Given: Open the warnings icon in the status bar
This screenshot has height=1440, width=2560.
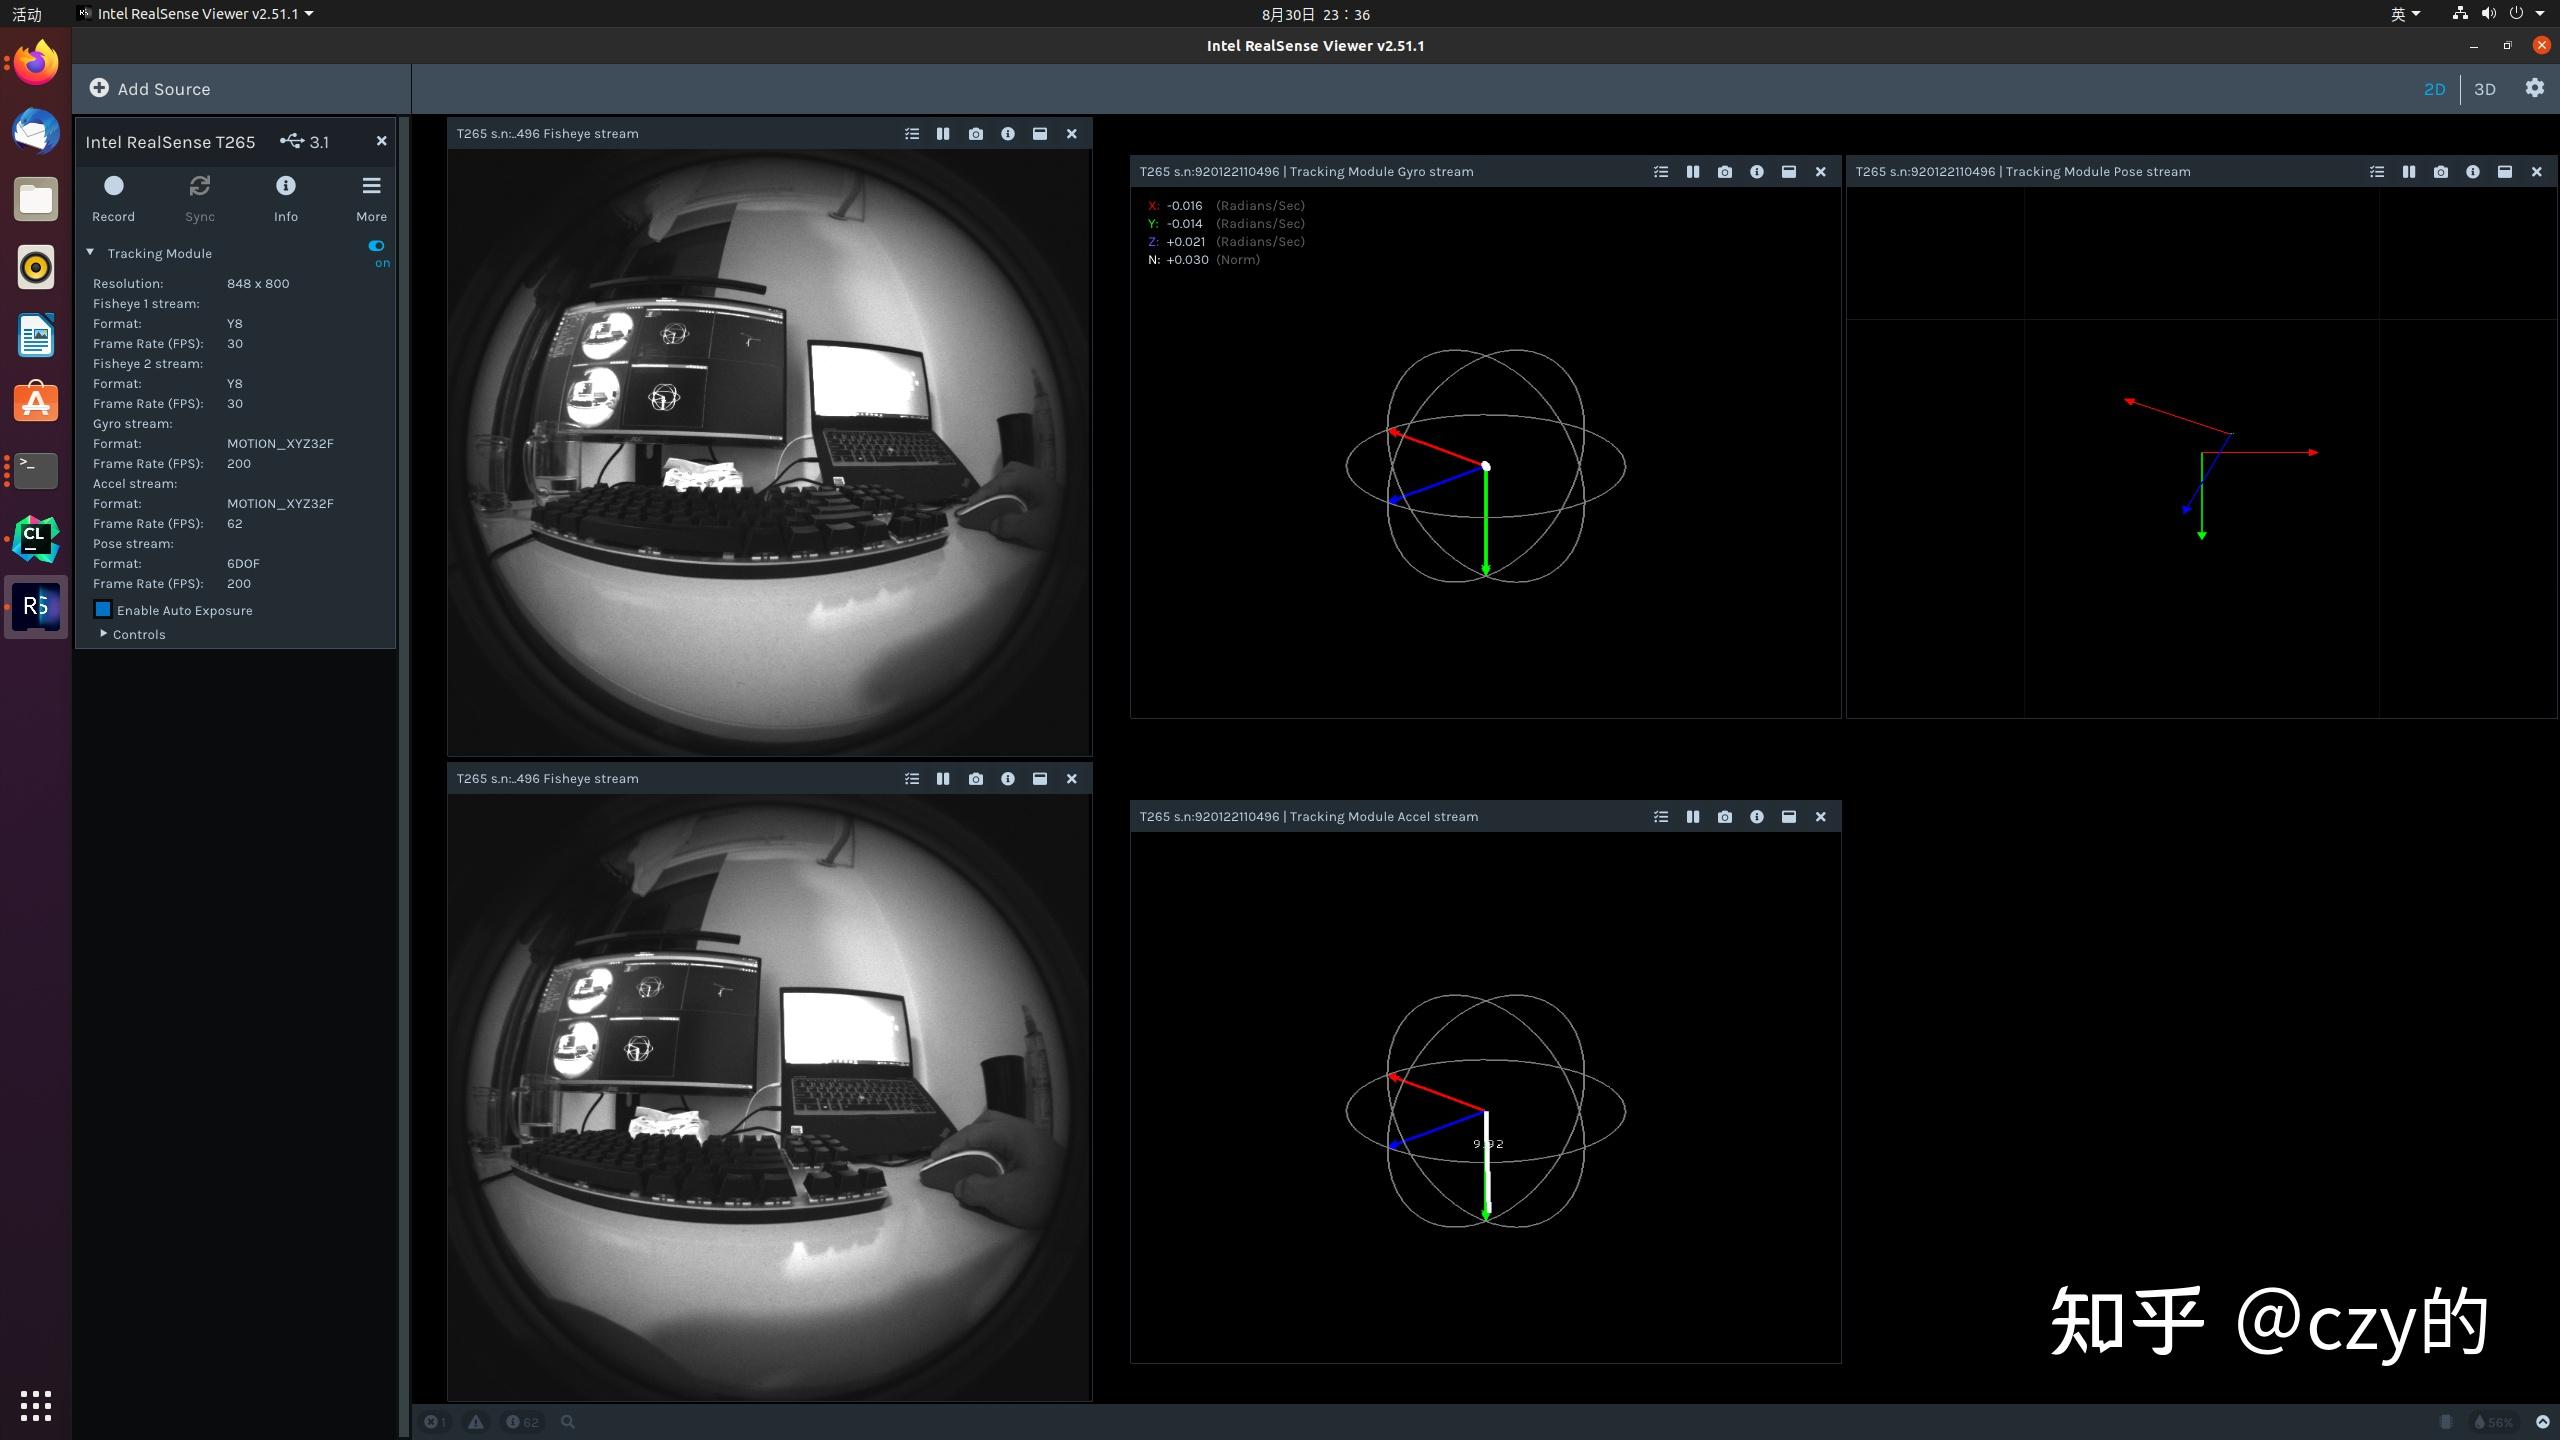Looking at the screenshot, I should click(x=476, y=1421).
